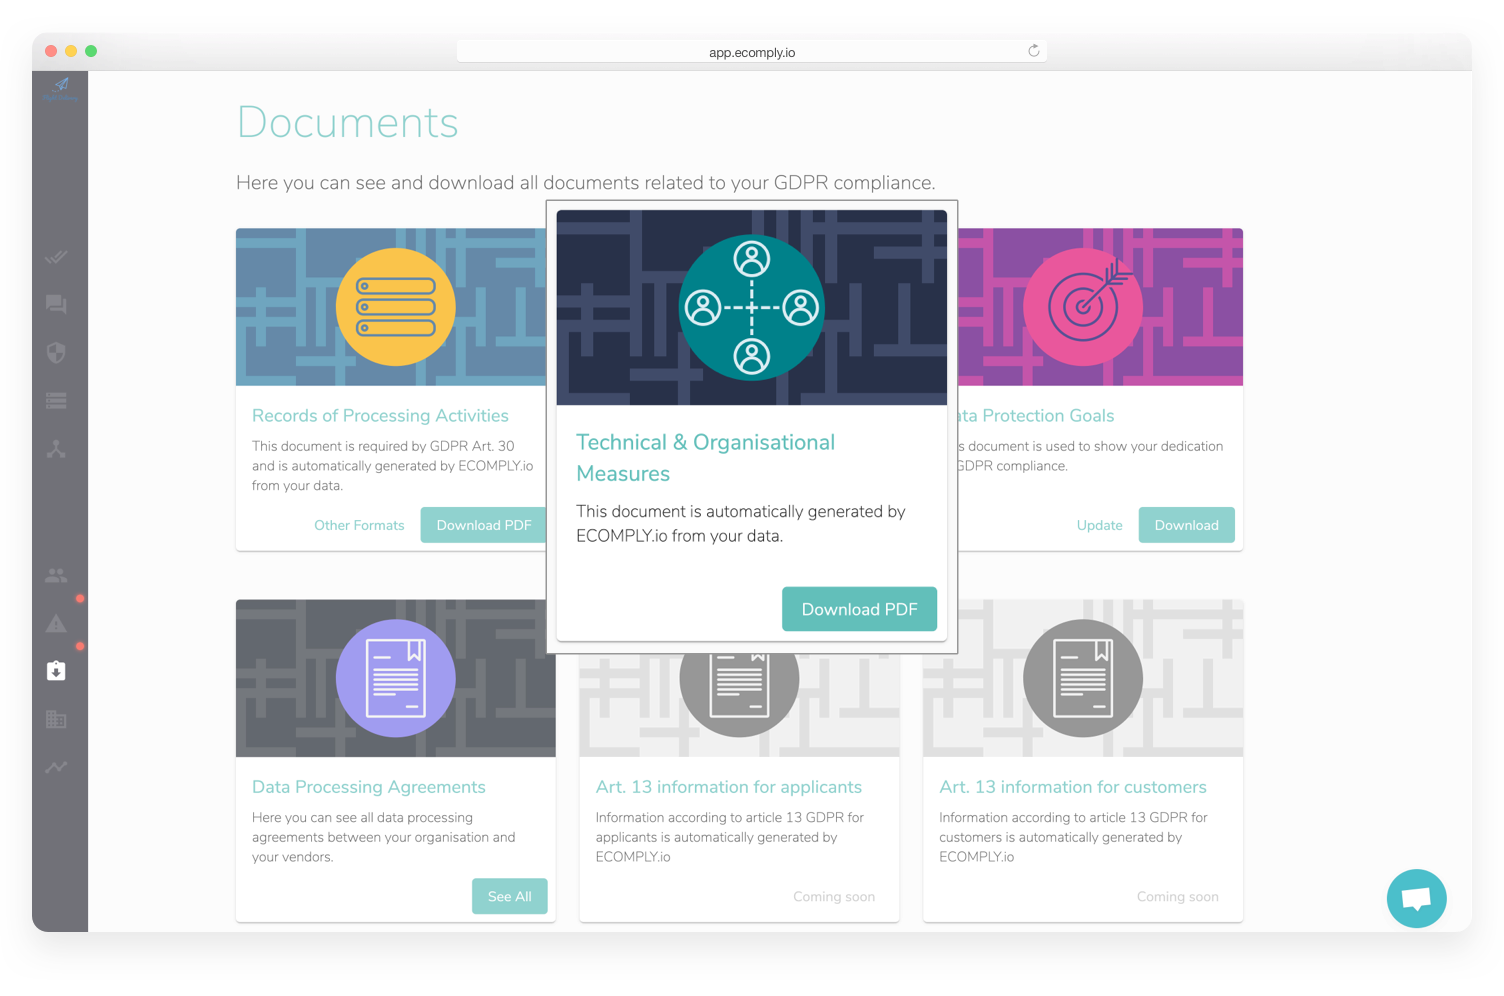Click the Art. 13 customers document image

(x=1083, y=678)
